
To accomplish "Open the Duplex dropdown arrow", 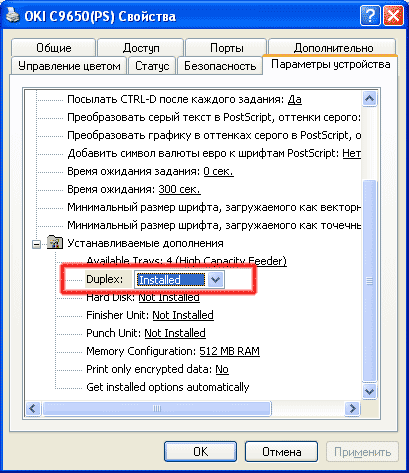I will tap(216, 279).
